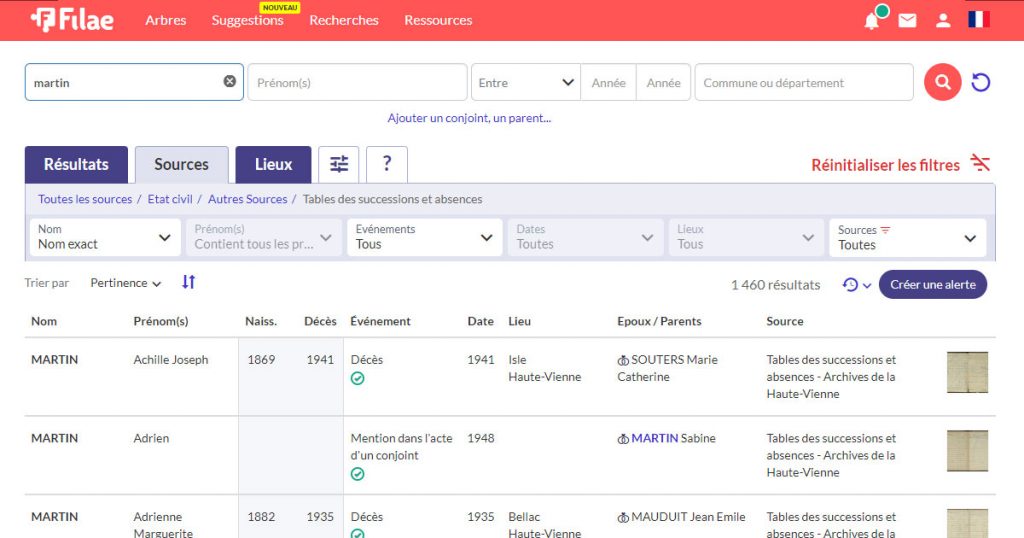Open the messages envelope icon
Image resolution: width=1024 pixels, height=538 pixels.
(x=907, y=20)
